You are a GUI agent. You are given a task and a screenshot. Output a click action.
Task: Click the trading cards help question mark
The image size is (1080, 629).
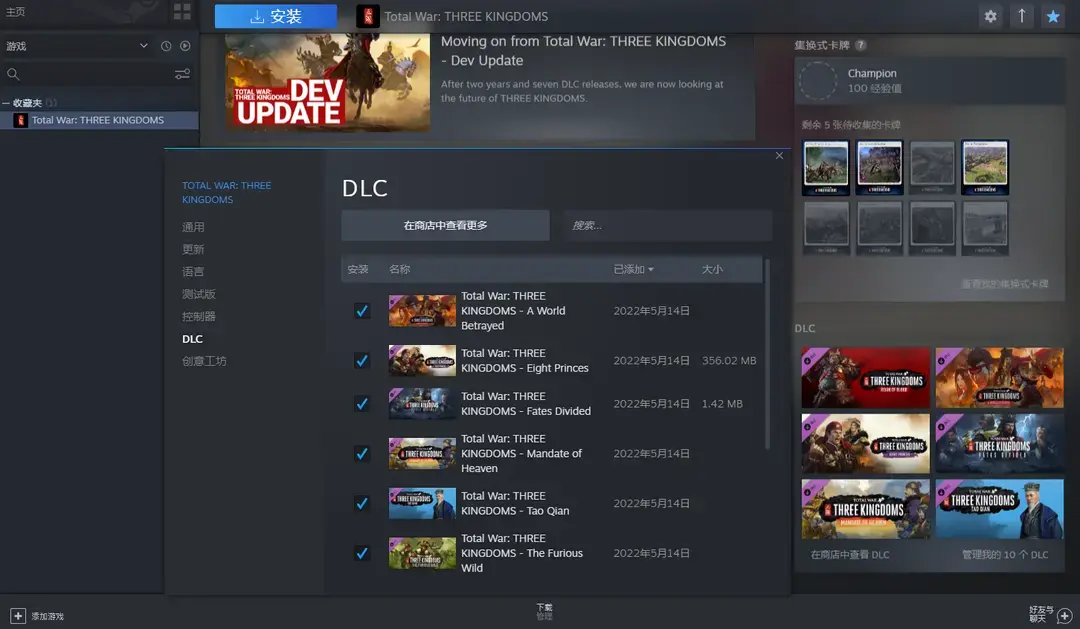tap(861, 45)
